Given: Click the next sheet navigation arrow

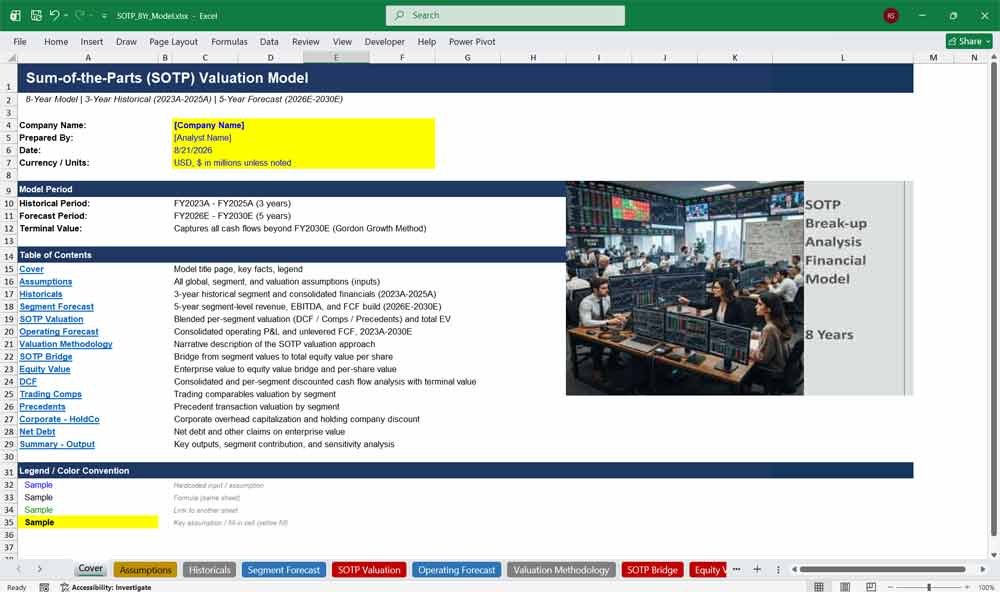Looking at the screenshot, I should (x=40, y=569).
